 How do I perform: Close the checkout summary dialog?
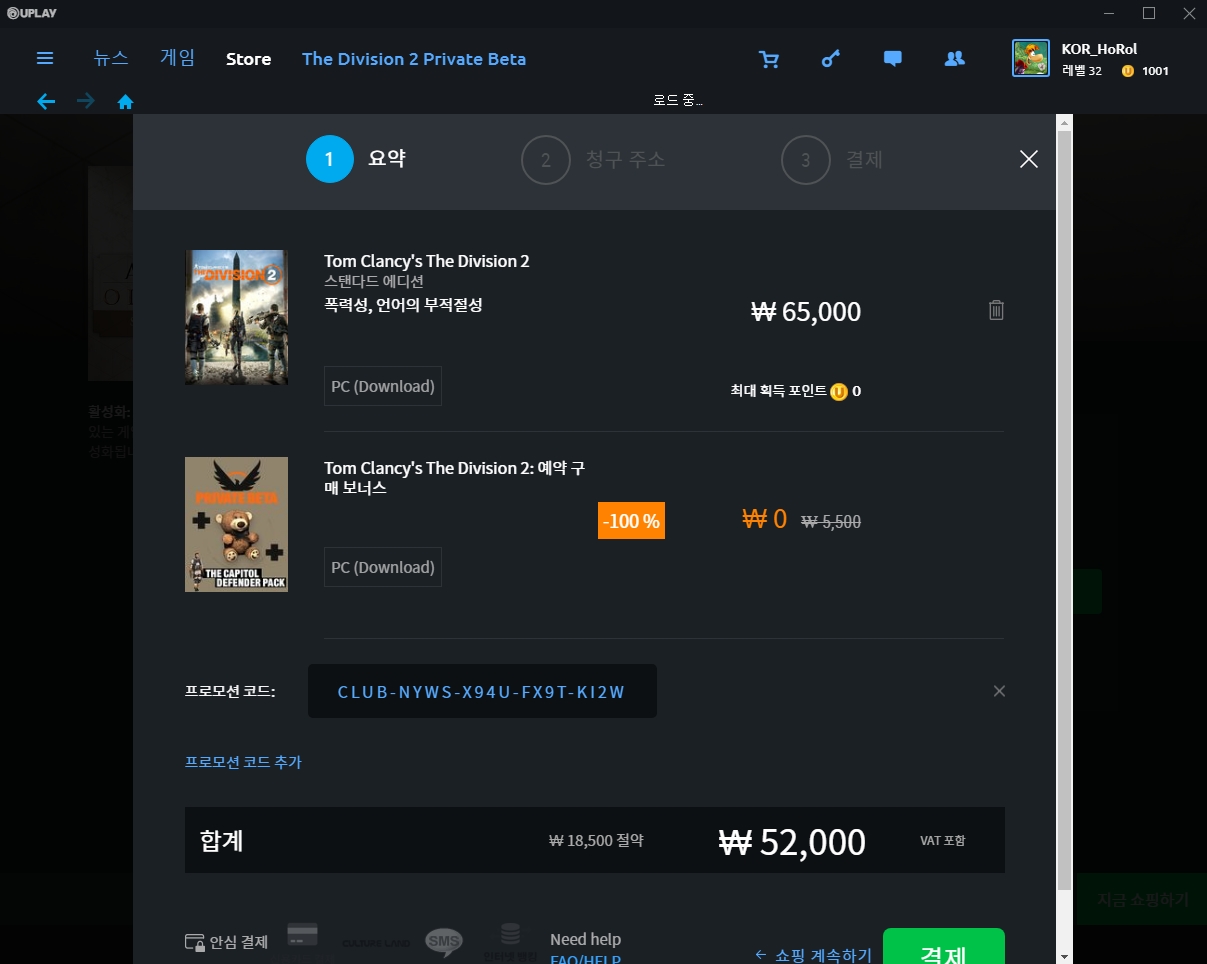(x=1028, y=159)
